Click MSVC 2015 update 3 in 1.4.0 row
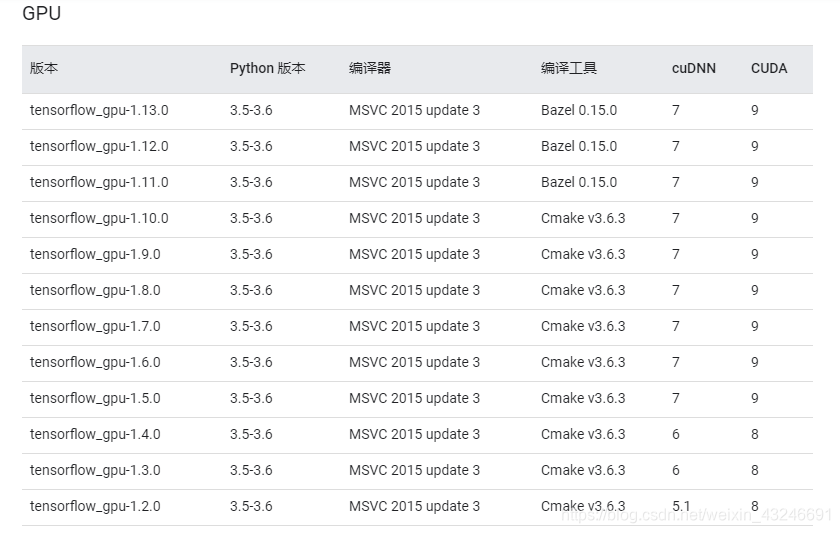Viewport: 840px width, 533px height. (x=414, y=434)
